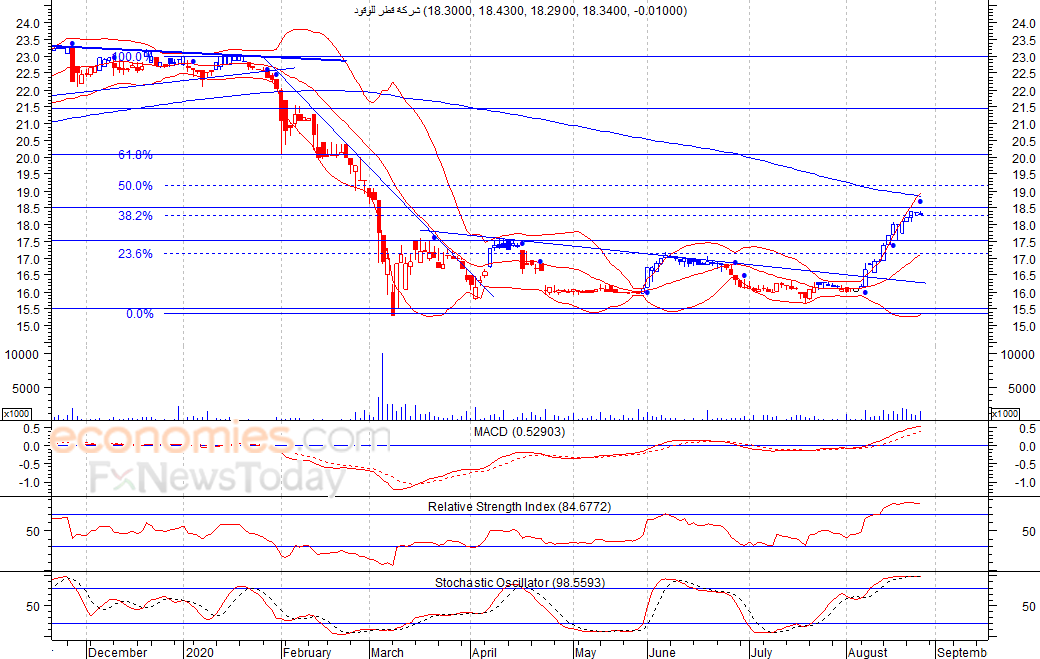Click the June label on time axis
Image resolution: width=1040 pixels, height=659 pixels.
click(x=662, y=652)
